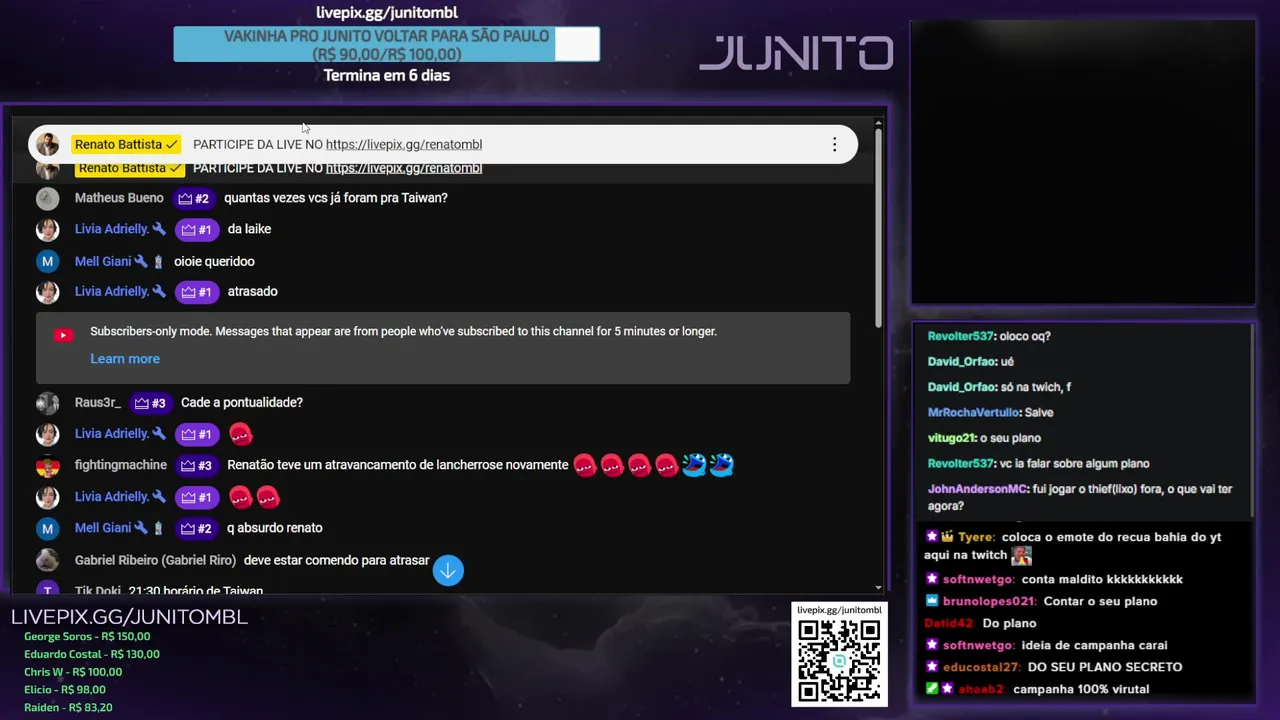Click the Renato Battista verified name badge
Screen dimensions: 1280x720
[126, 145]
